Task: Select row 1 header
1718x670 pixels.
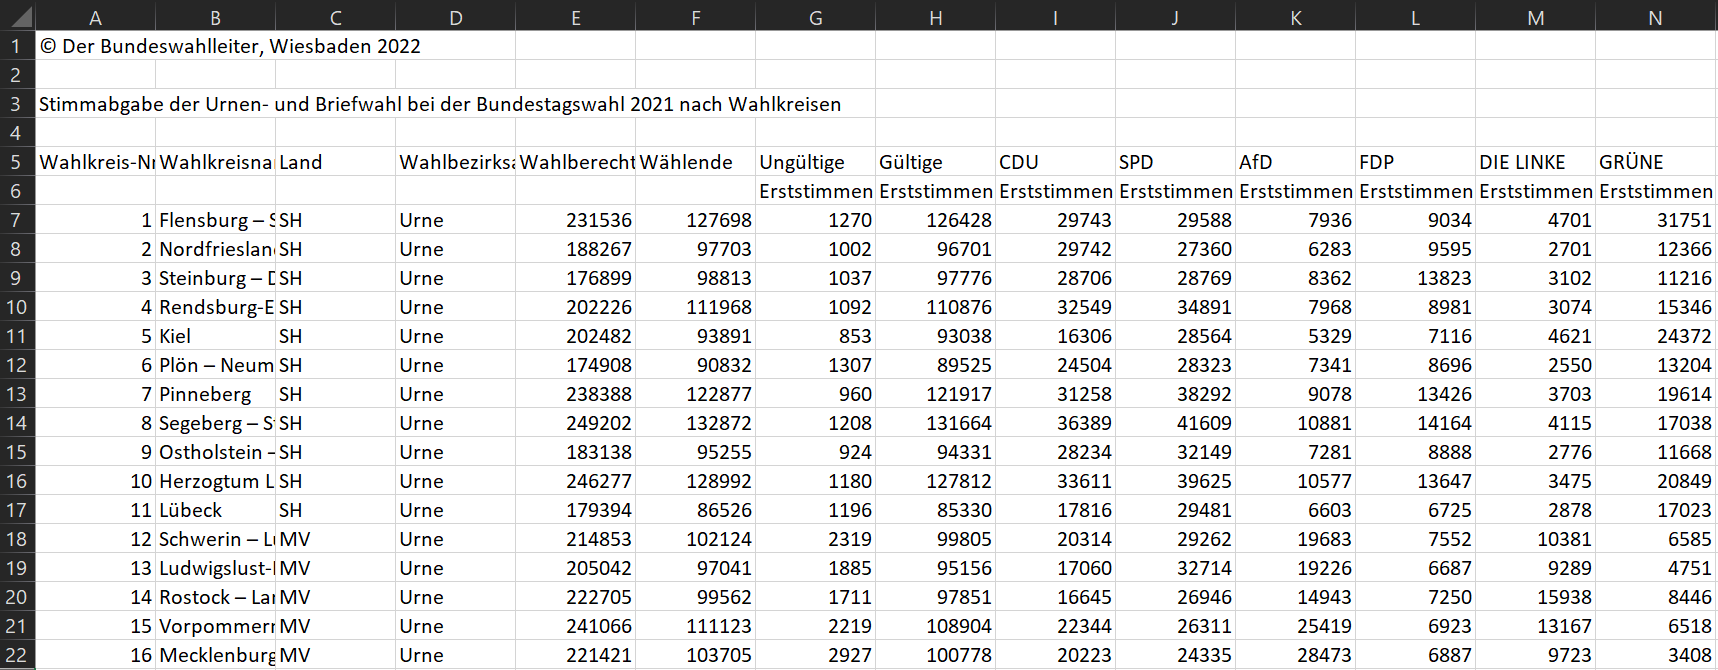Action: click(16, 46)
